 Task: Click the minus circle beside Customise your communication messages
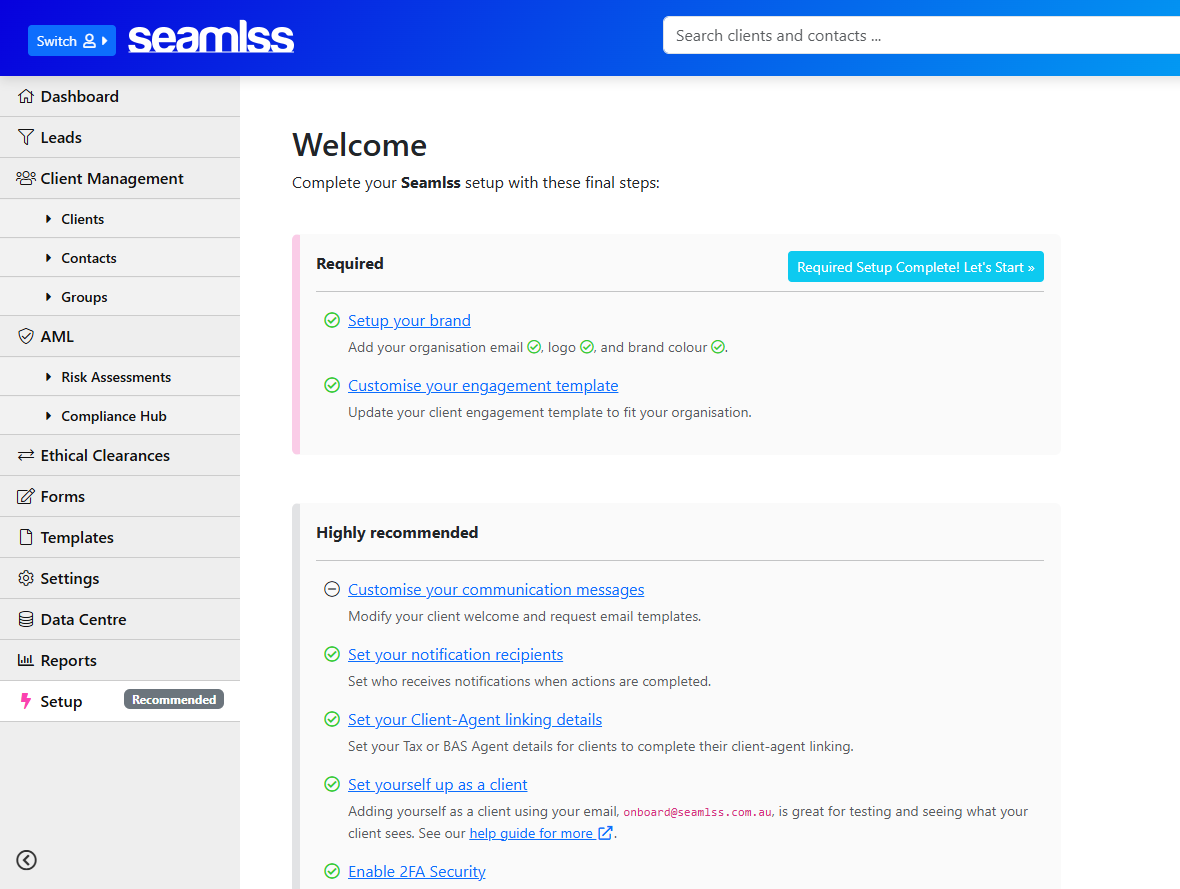(x=332, y=589)
